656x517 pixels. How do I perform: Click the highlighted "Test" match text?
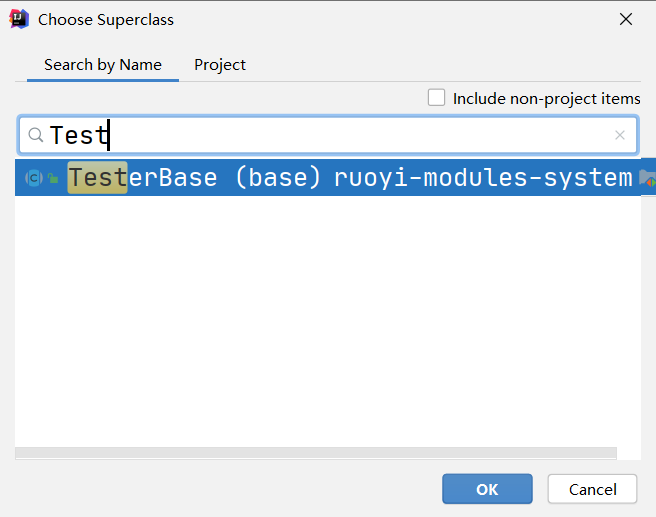(97, 178)
